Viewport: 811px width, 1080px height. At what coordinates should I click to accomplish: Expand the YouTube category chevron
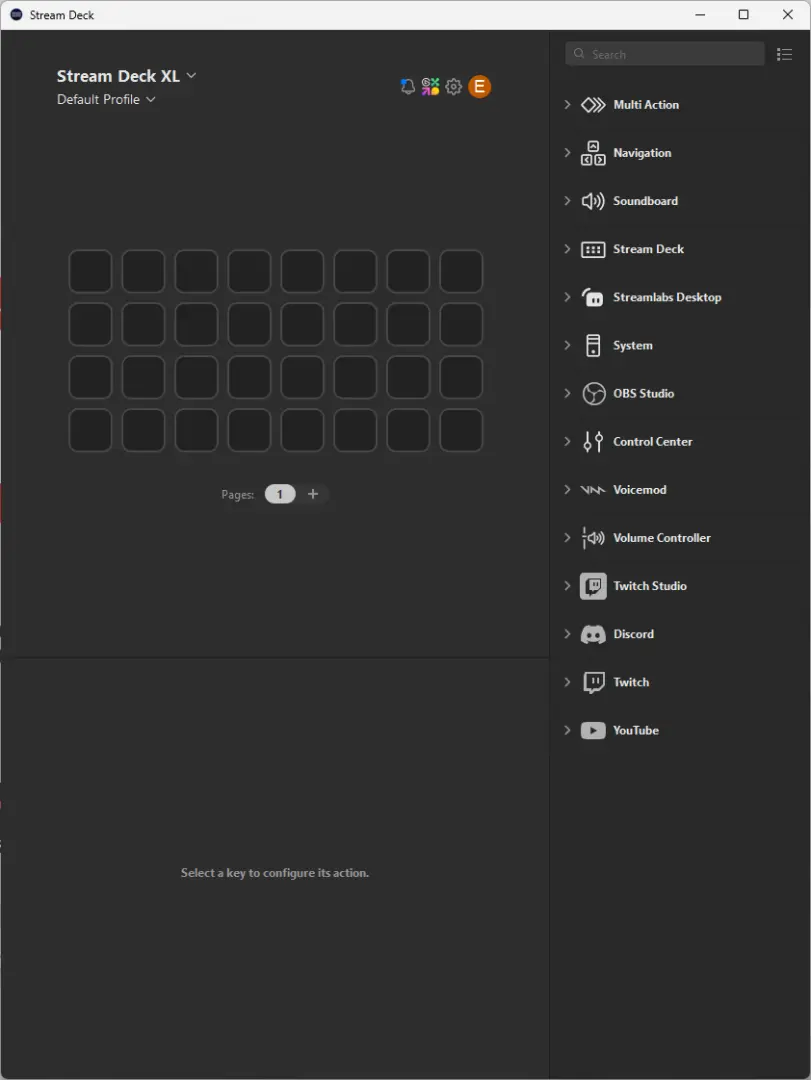click(x=567, y=731)
